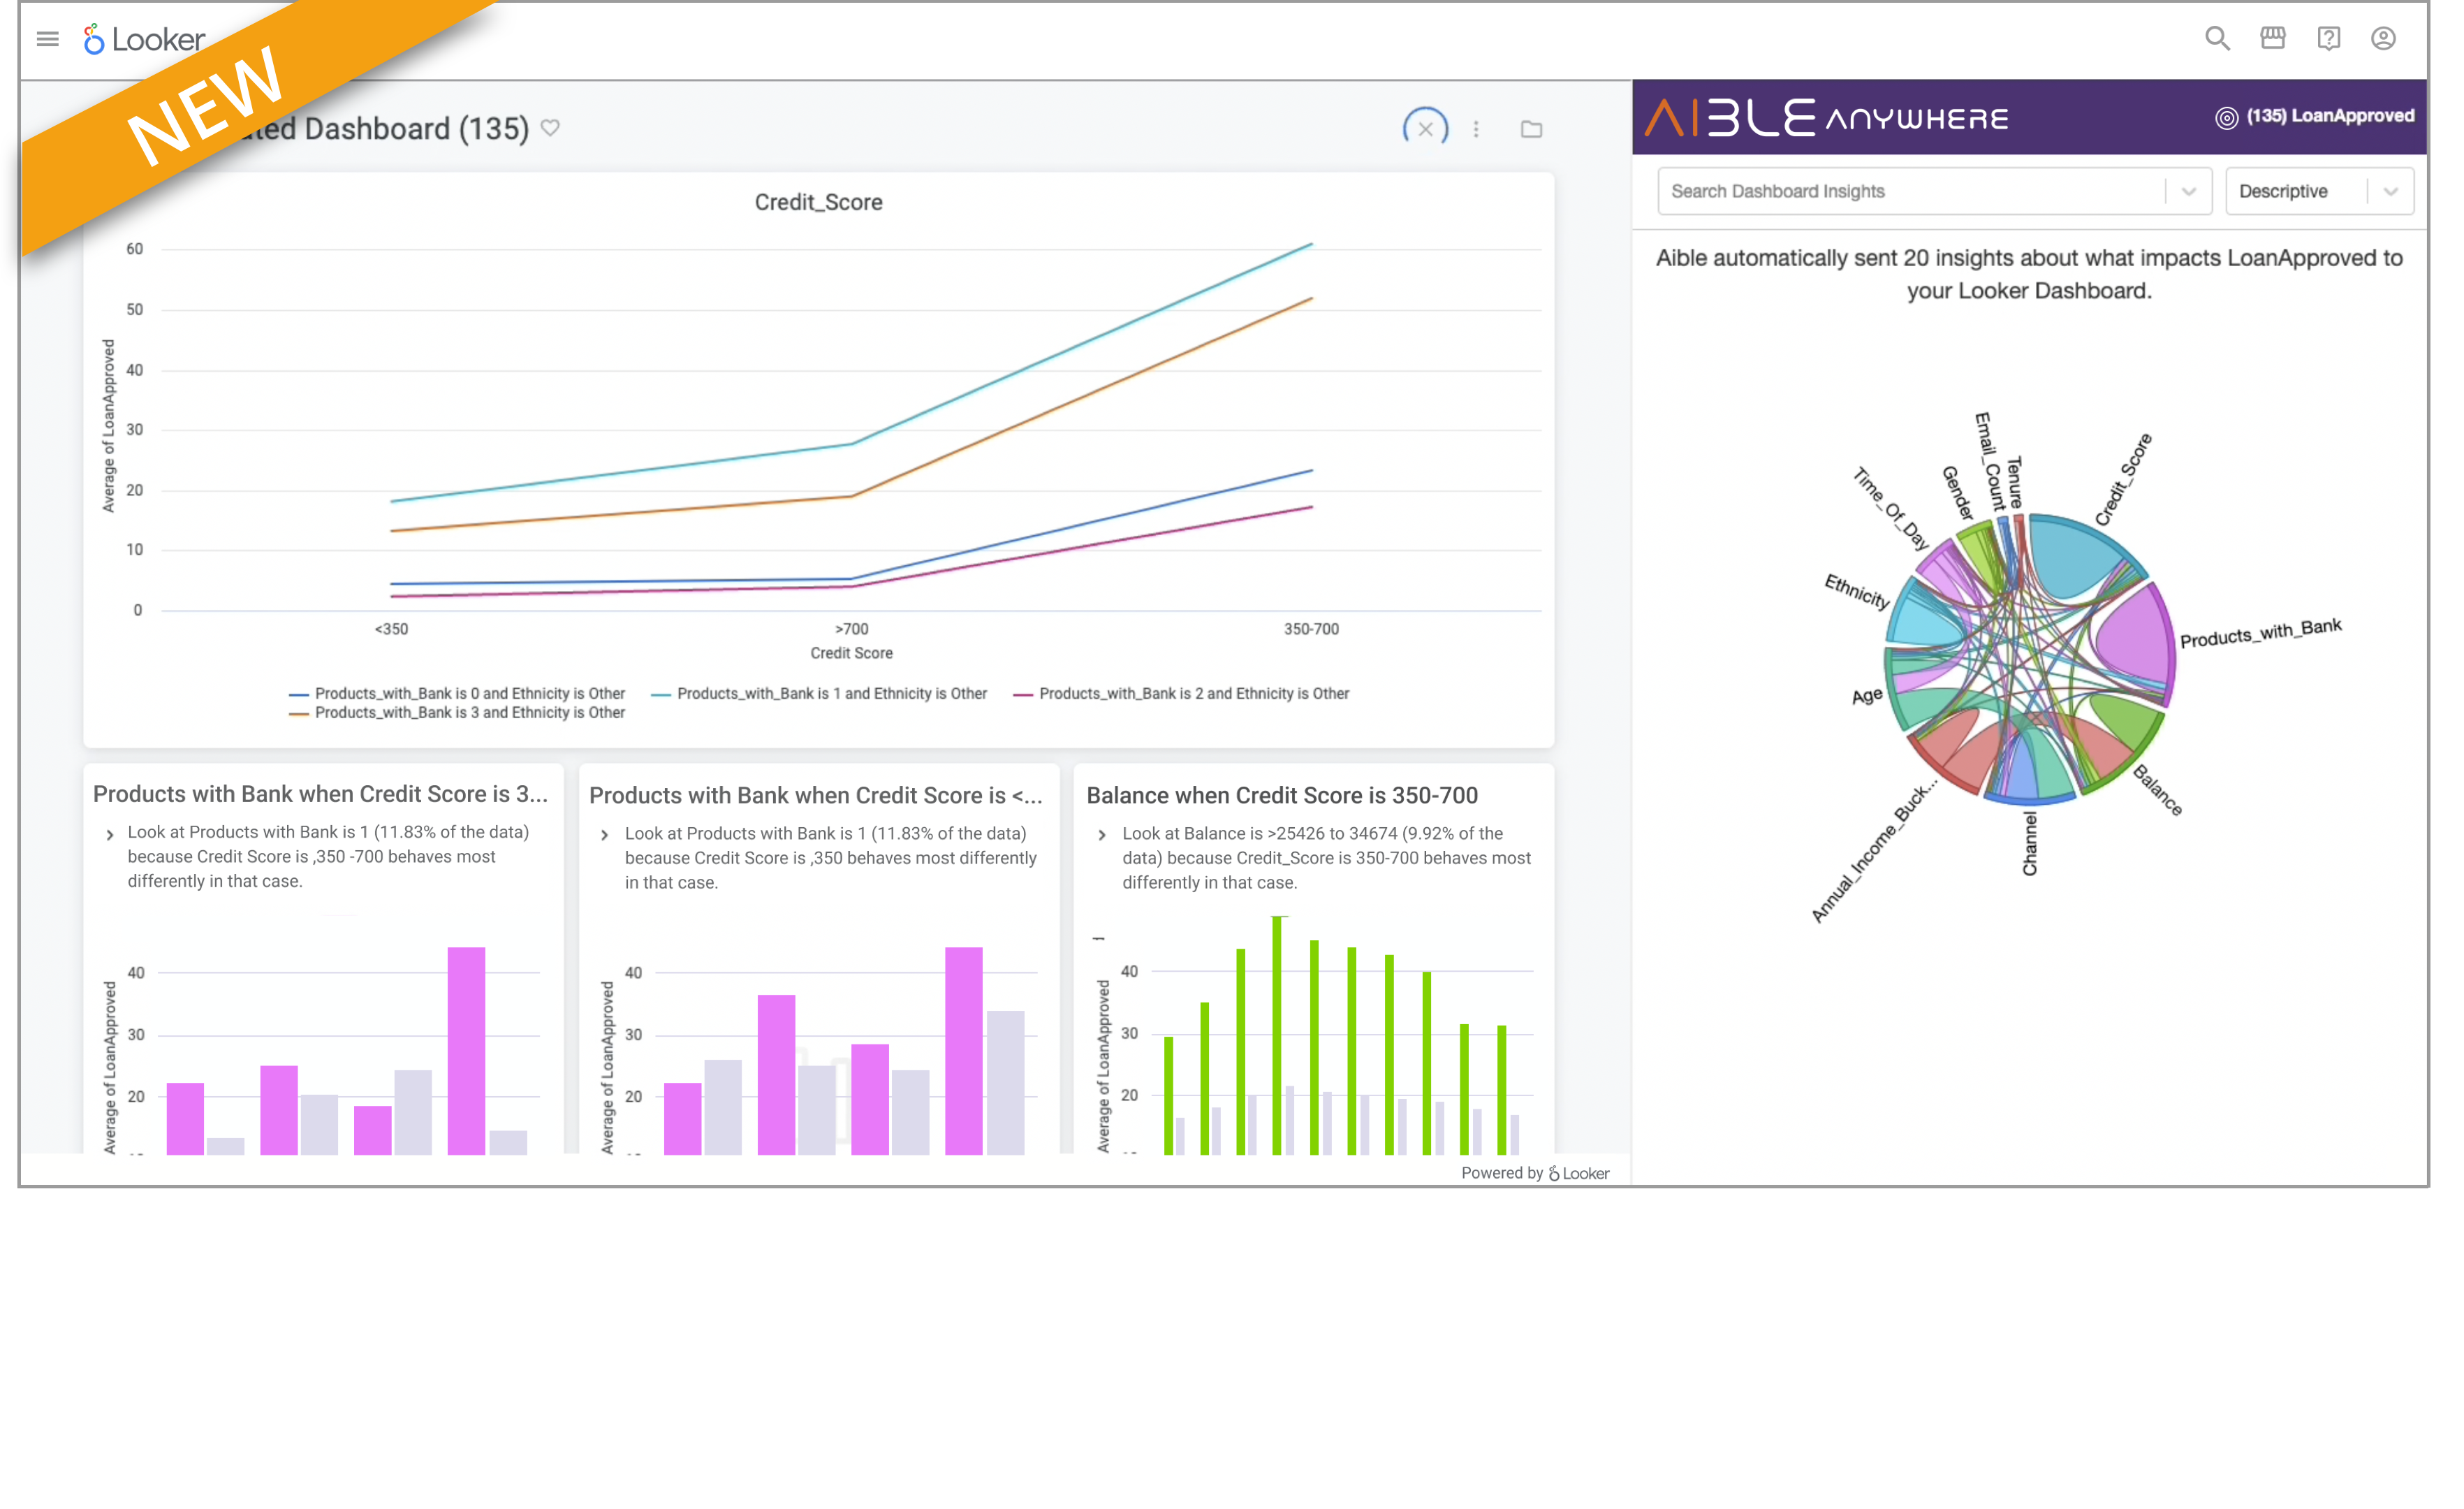This screenshot has width=2464, height=1509.
Task: Click the Looker logo
Action: click(144, 39)
